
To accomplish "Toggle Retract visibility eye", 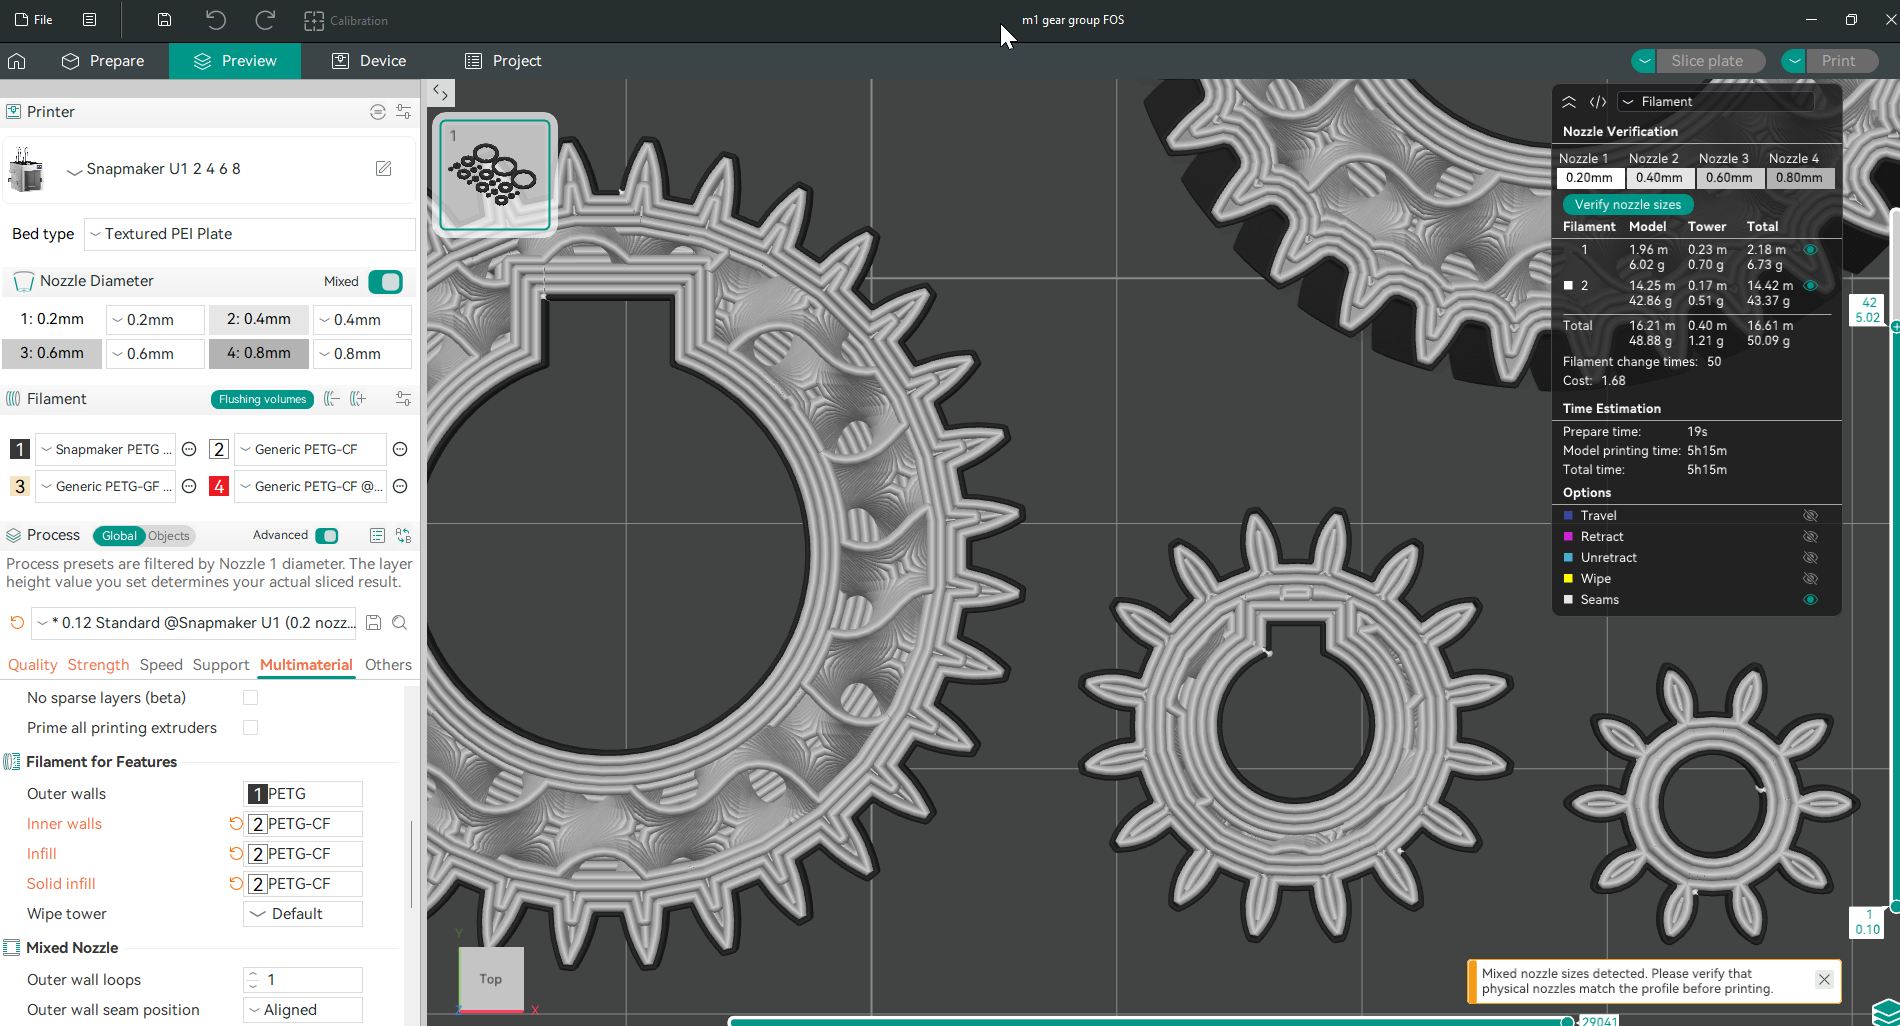I will point(1810,537).
